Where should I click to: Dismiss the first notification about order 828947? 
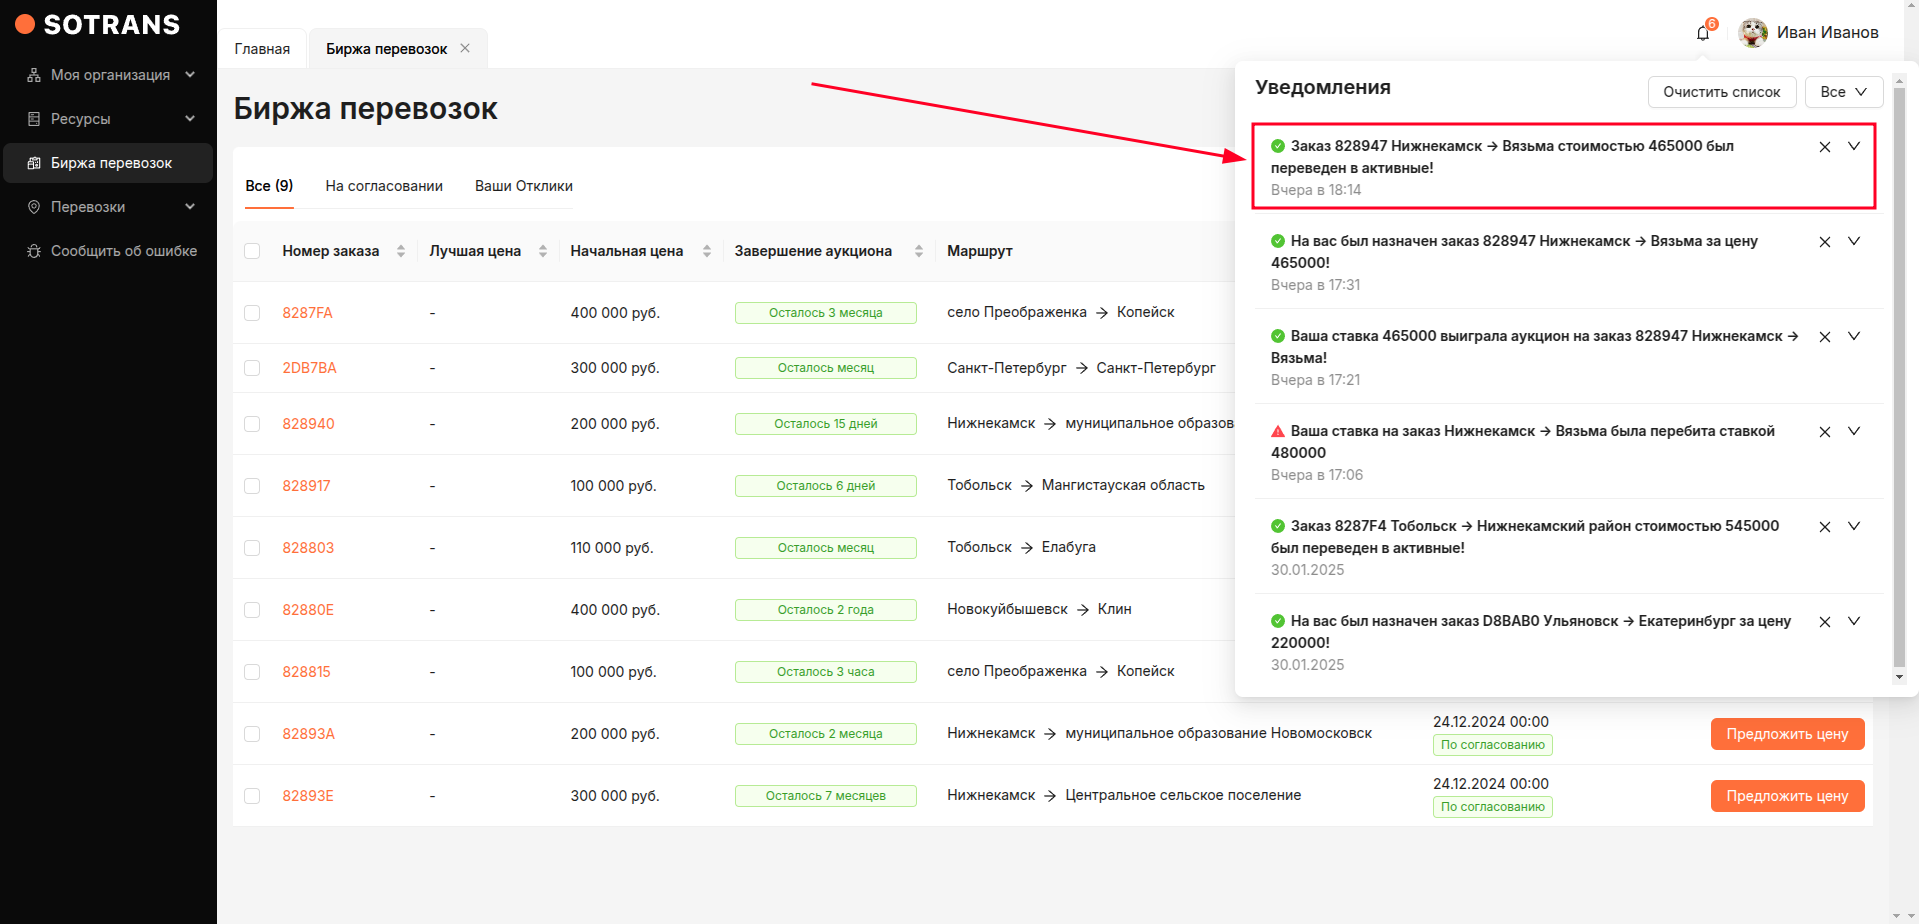pos(1824,147)
